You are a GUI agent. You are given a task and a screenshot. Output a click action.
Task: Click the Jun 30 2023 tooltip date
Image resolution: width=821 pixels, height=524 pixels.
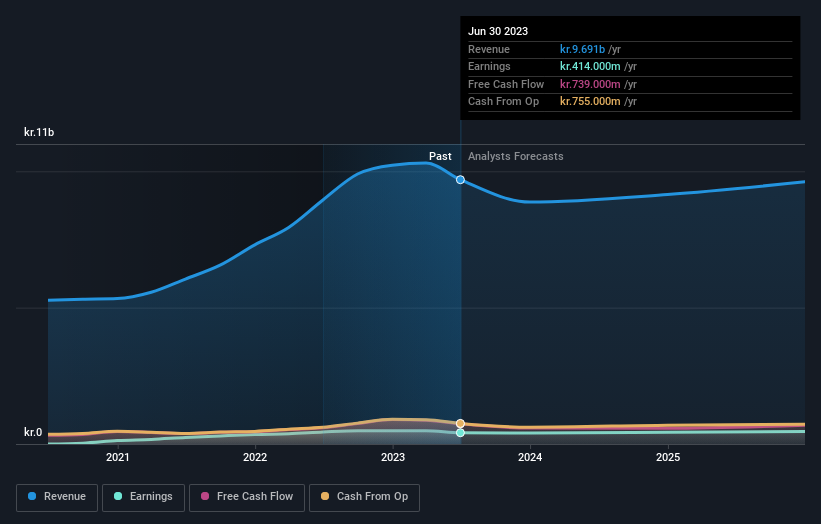(x=498, y=31)
